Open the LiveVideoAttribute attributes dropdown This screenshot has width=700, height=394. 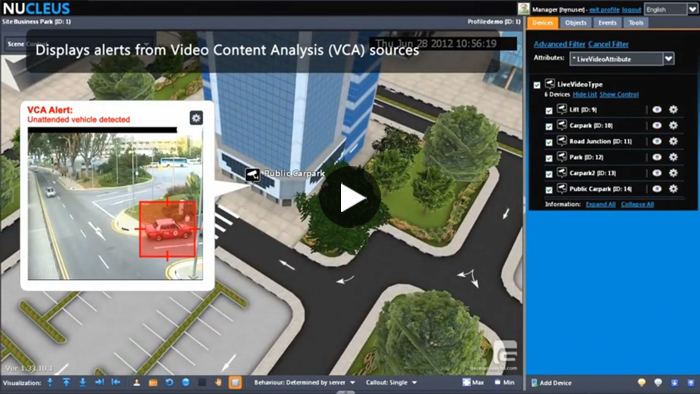[x=668, y=58]
